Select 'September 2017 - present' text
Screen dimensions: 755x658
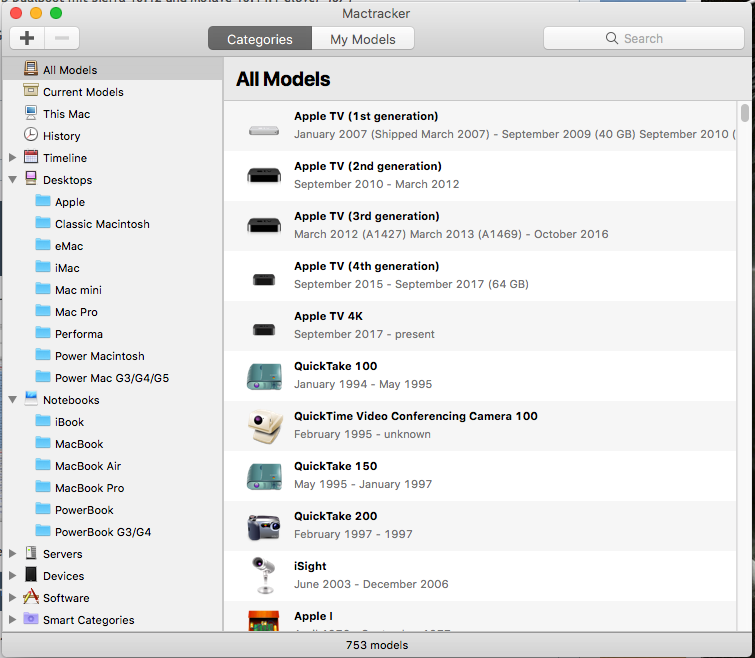(364, 334)
